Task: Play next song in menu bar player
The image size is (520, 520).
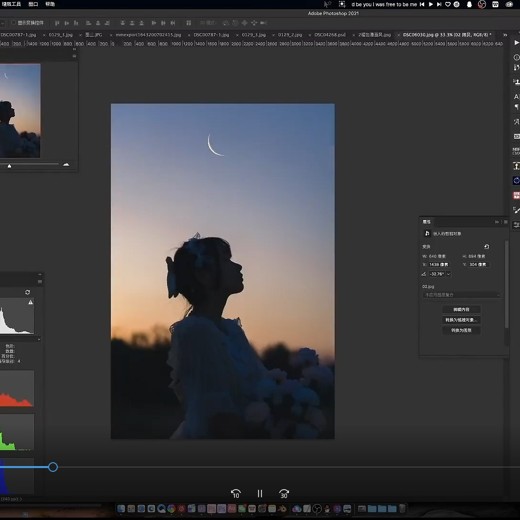Action: pyautogui.click(x=439, y=4)
